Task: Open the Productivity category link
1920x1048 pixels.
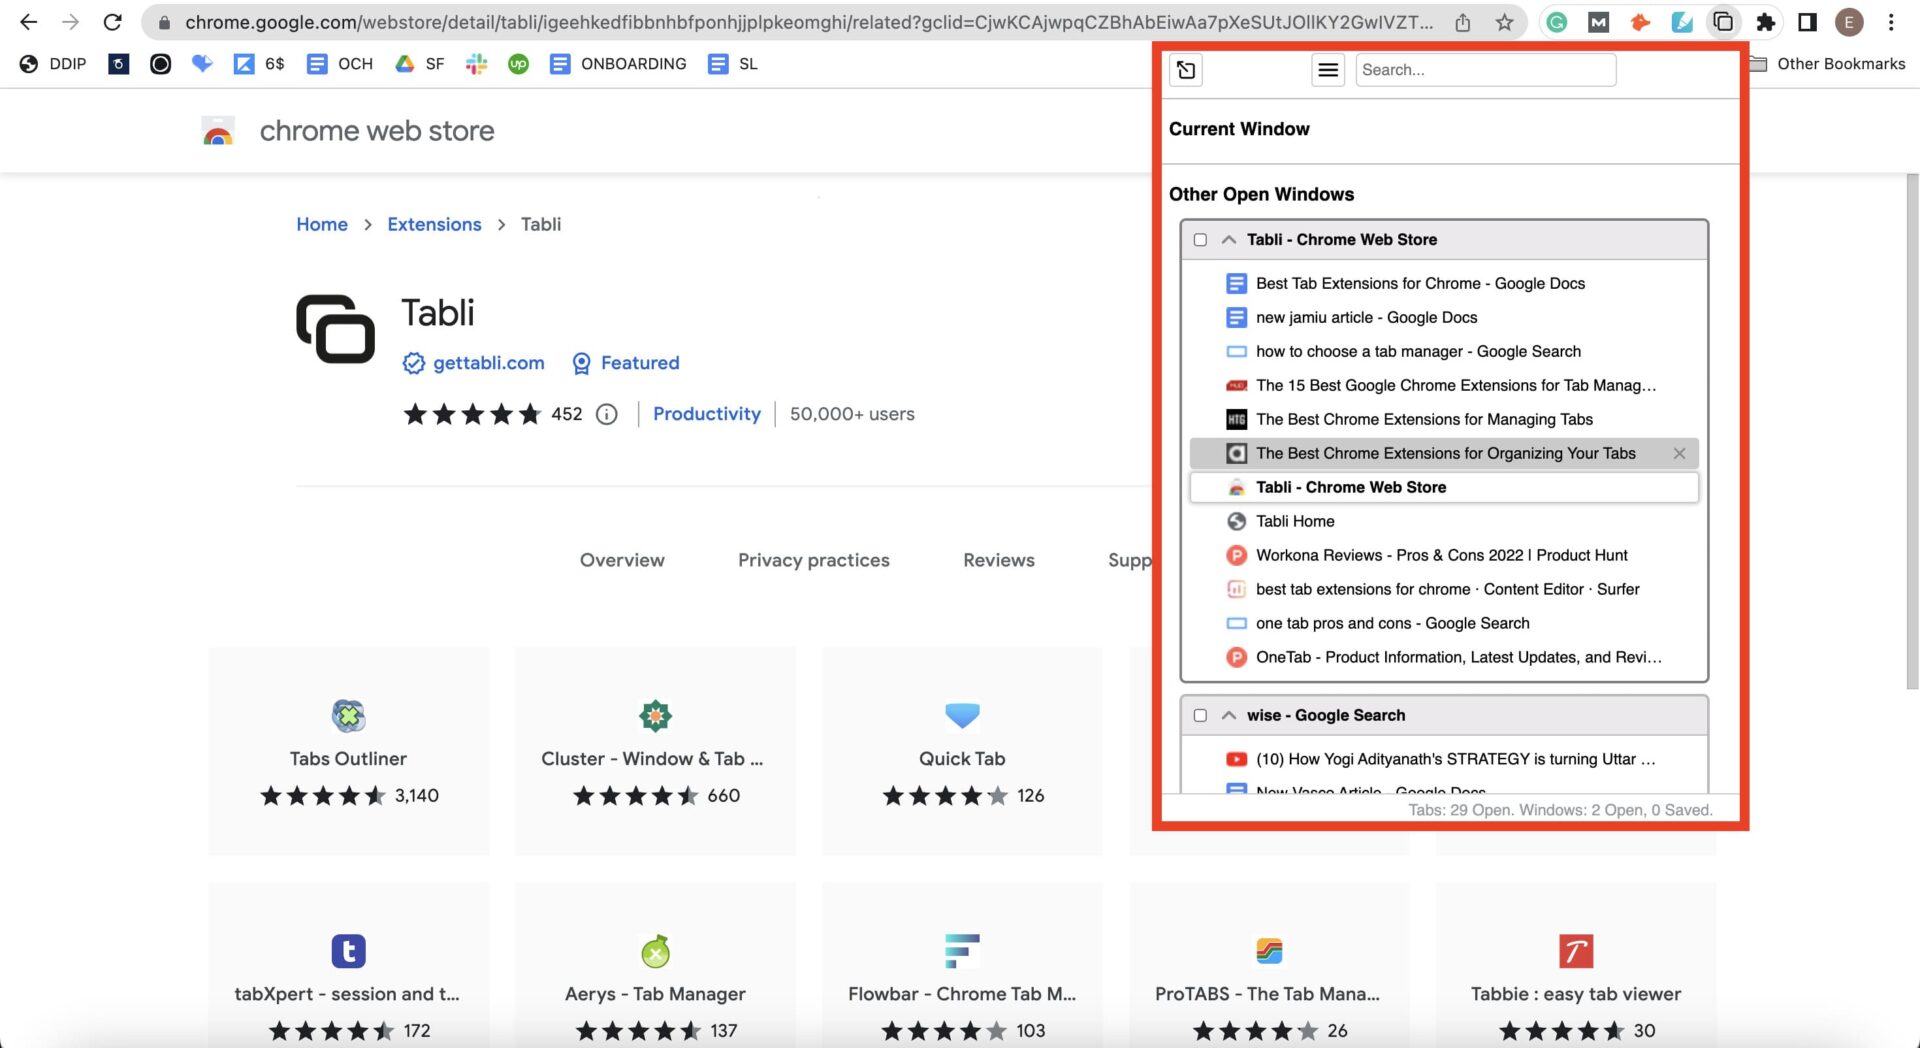Action: [707, 414]
